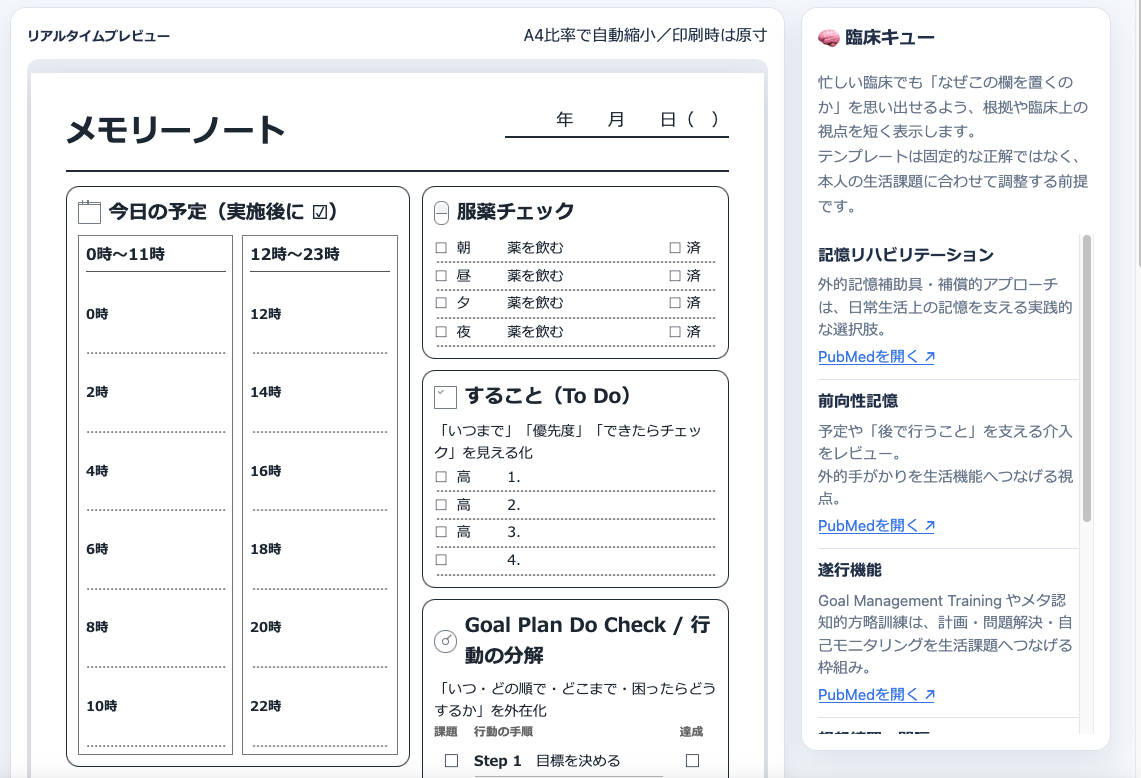Click the リアルタイムプレビュー label

click(x=98, y=36)
